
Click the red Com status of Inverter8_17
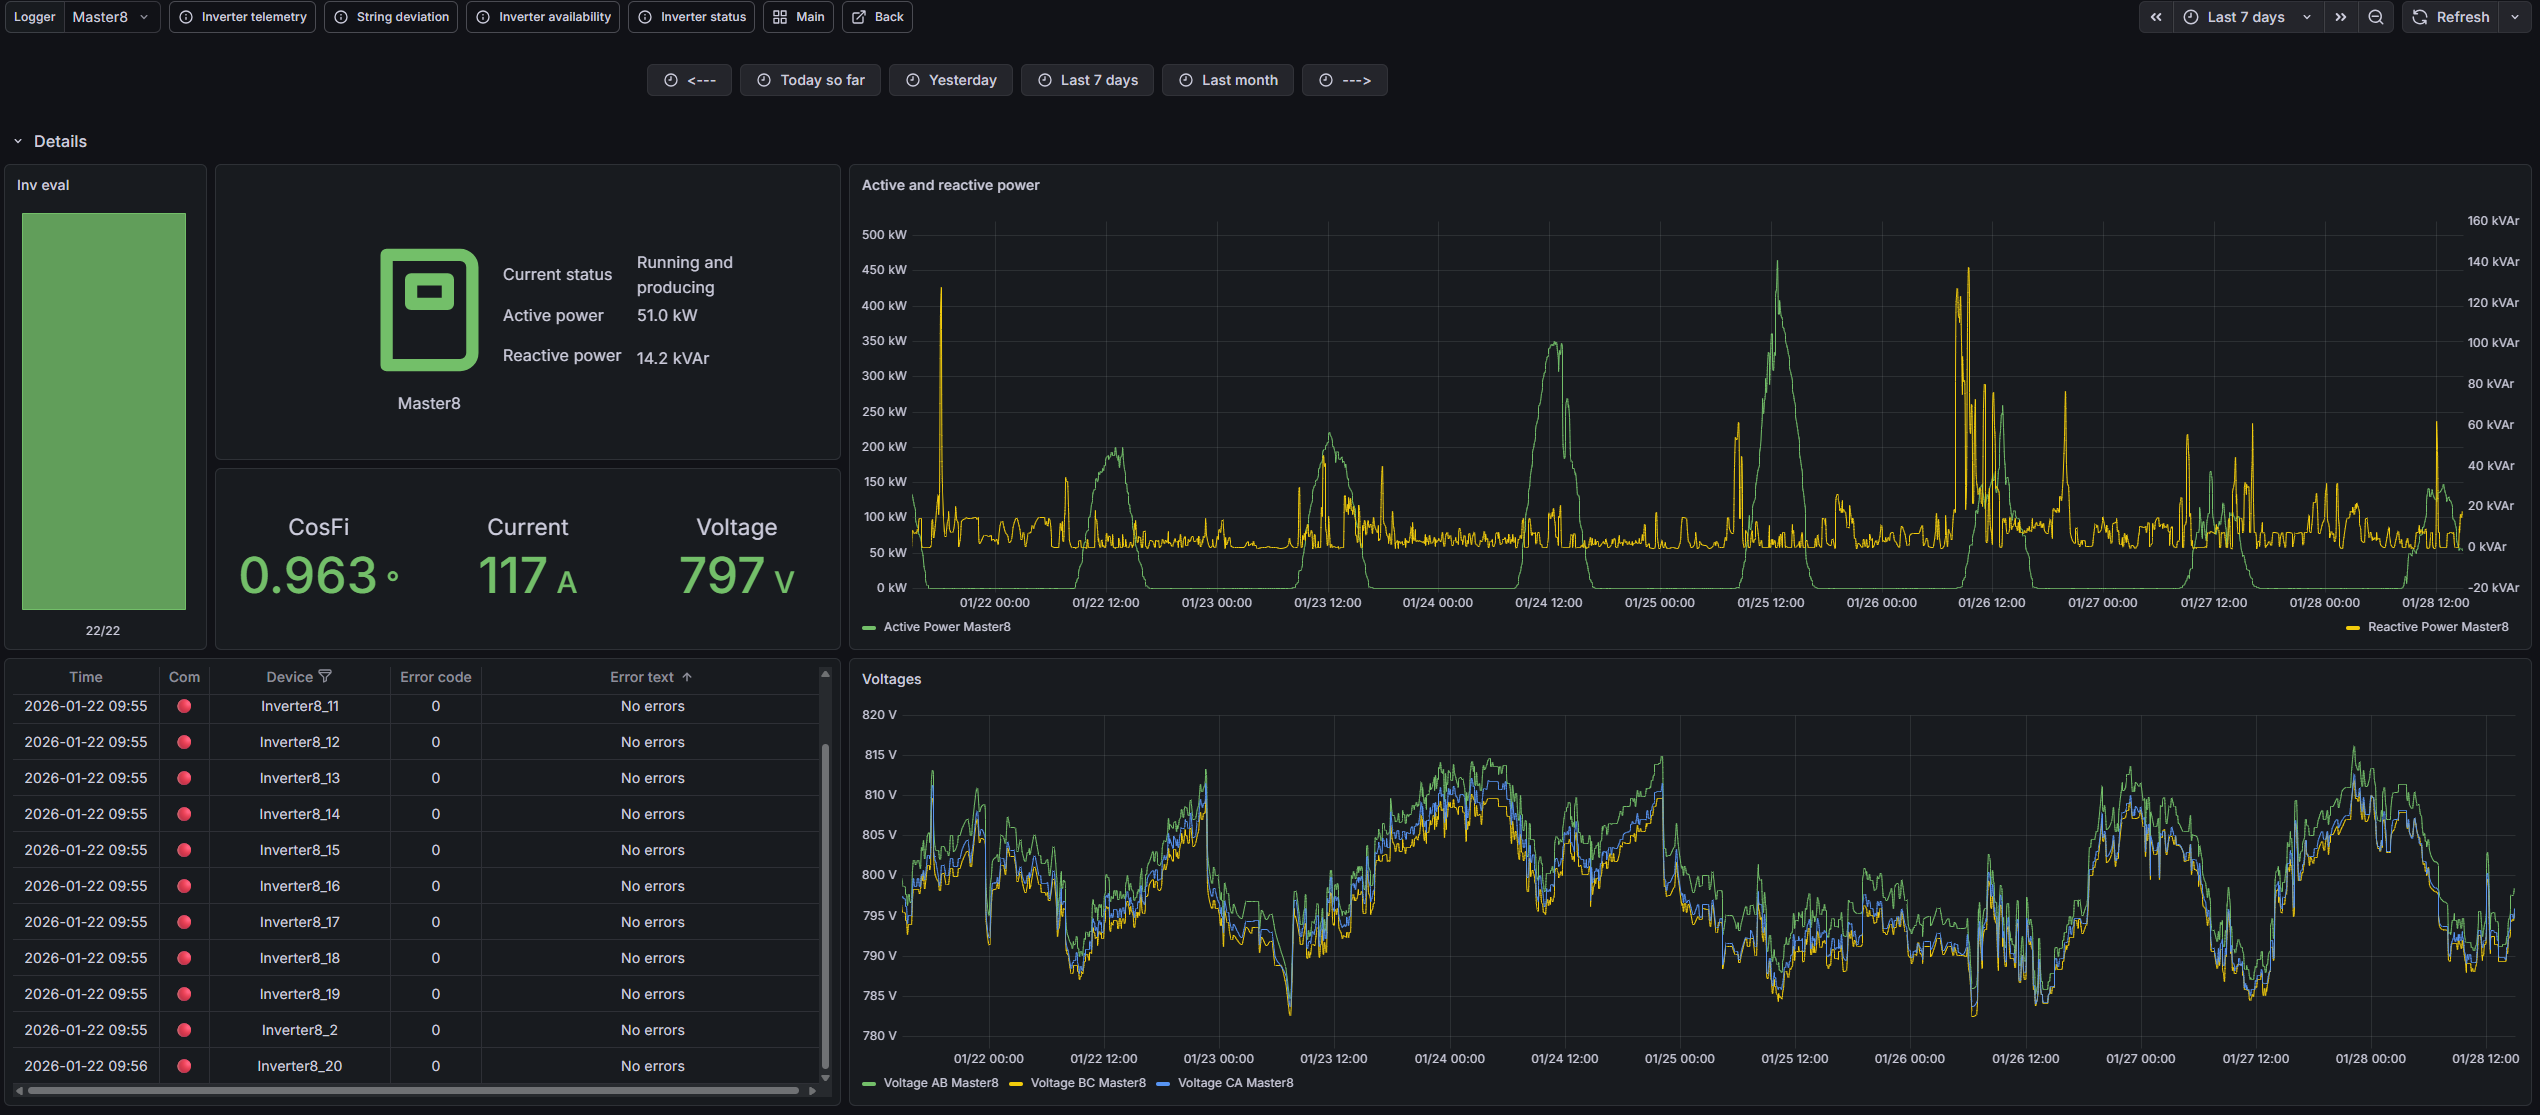(184, 922)
